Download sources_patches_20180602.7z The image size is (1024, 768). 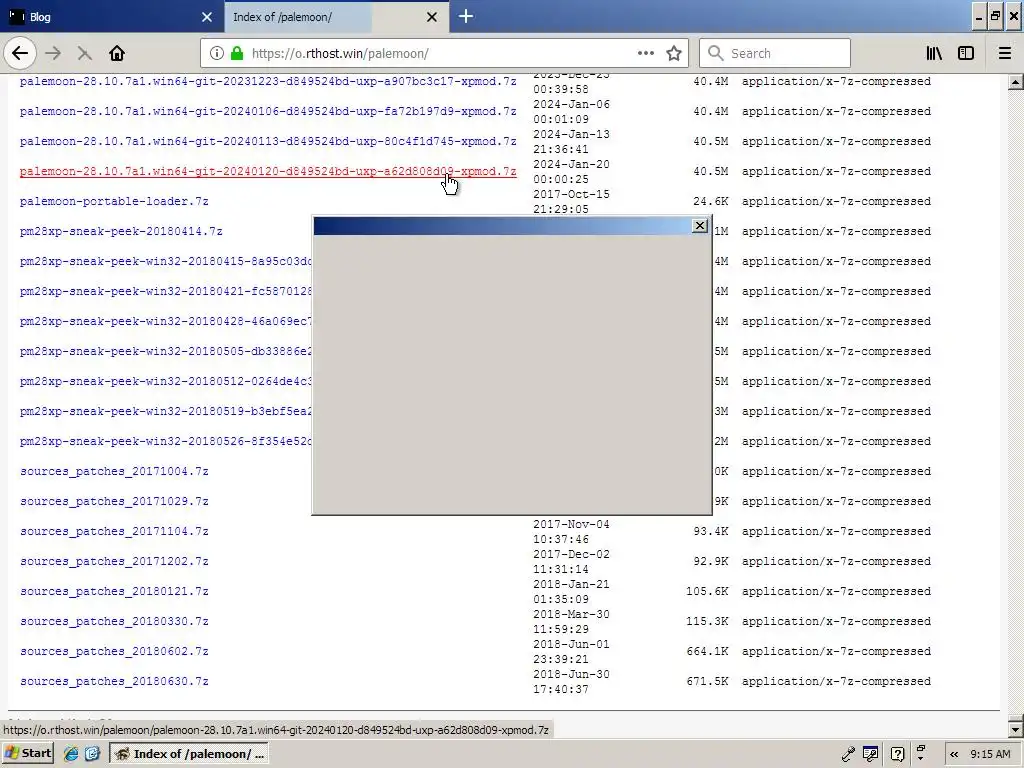[x=114, y=652]
